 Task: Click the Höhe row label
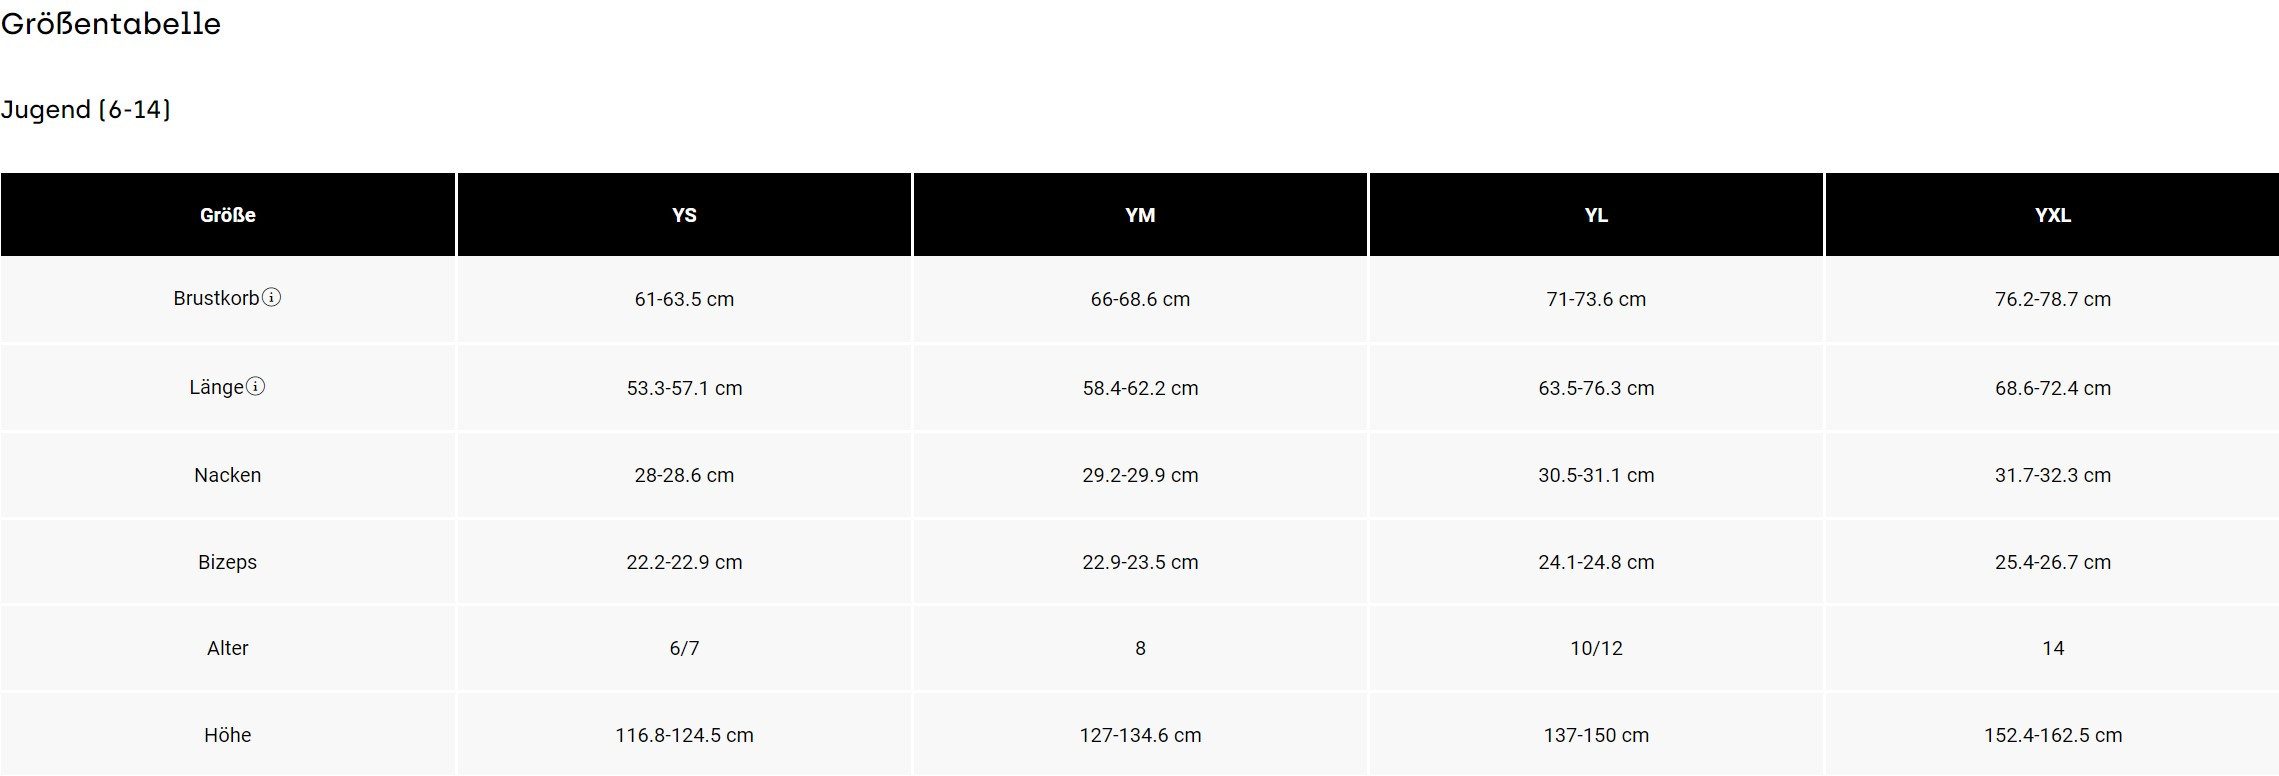click(x=228, y=735)
